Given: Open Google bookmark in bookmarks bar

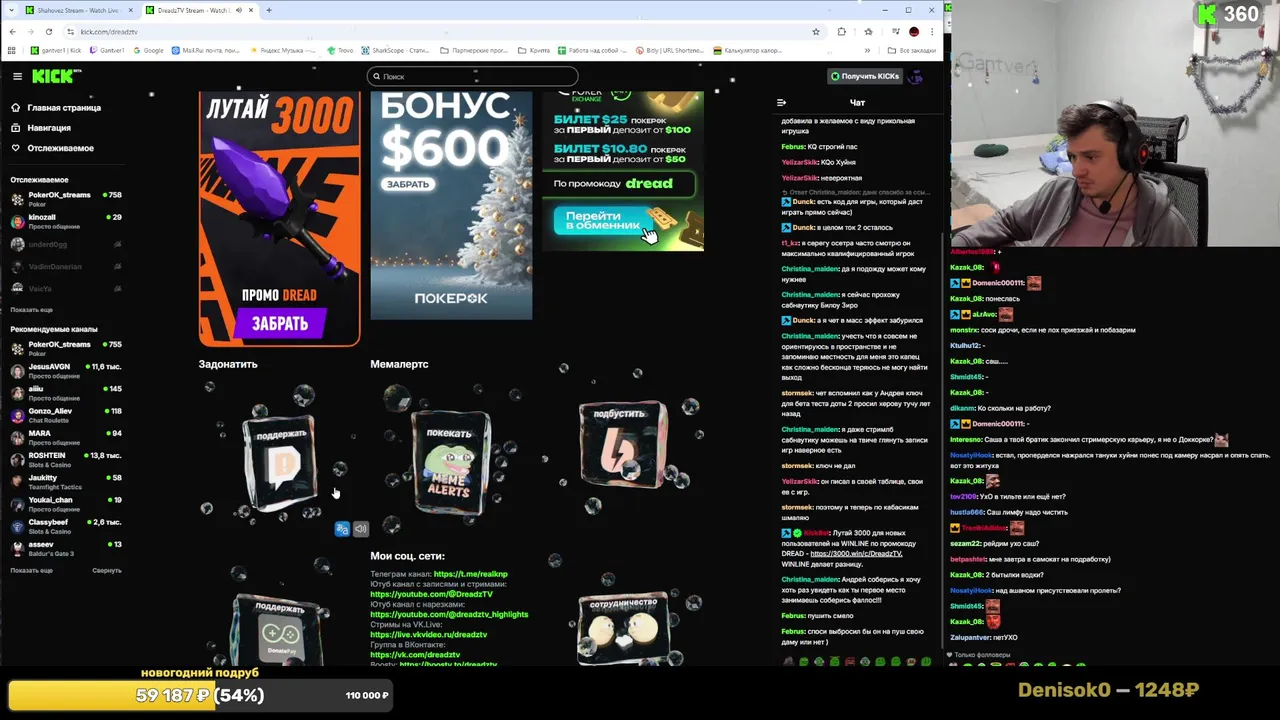Looking at the screenshot, I should pos(148,50).
